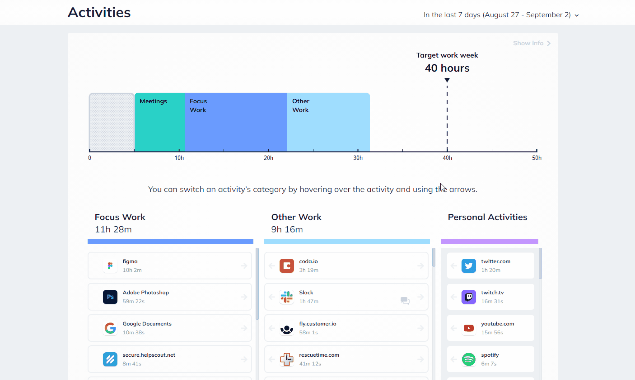Open the Slack comment bubble icon
The width and height of the screenshot is (635, 380).
[x=405, y=300]
